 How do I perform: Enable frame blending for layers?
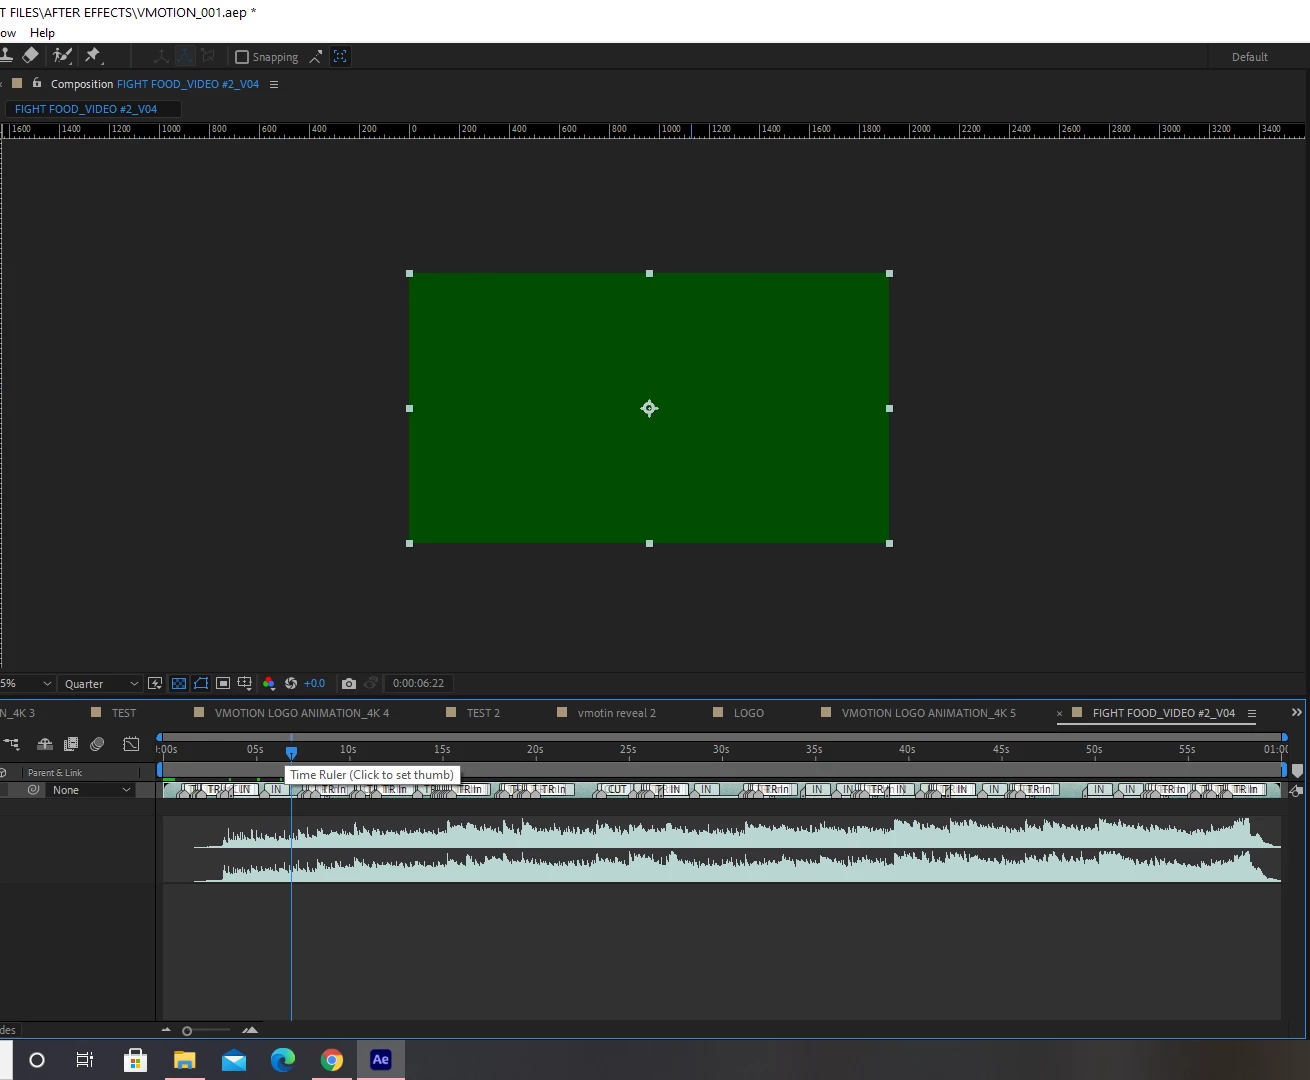(x=71, y=744)
